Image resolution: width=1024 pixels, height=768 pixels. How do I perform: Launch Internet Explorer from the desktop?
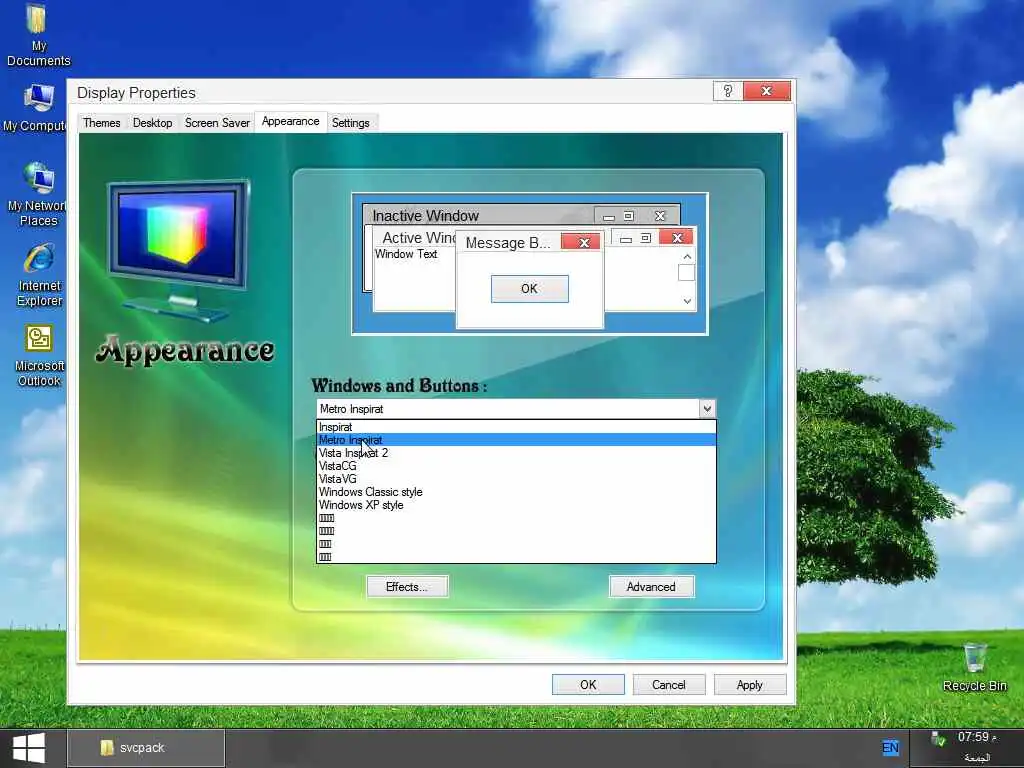tap(39, 274)
